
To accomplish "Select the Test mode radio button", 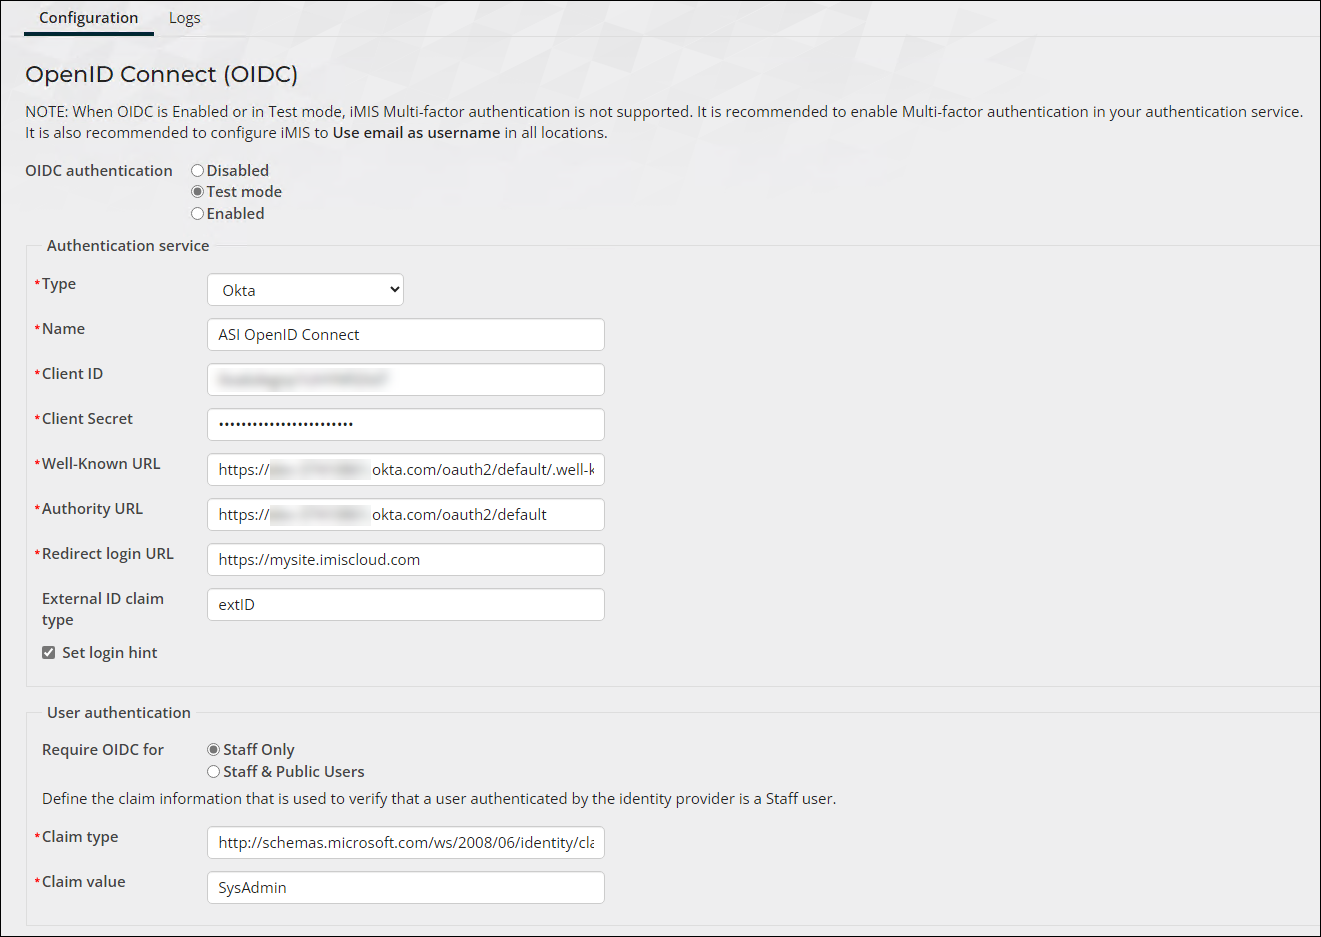I will point(197,192).
